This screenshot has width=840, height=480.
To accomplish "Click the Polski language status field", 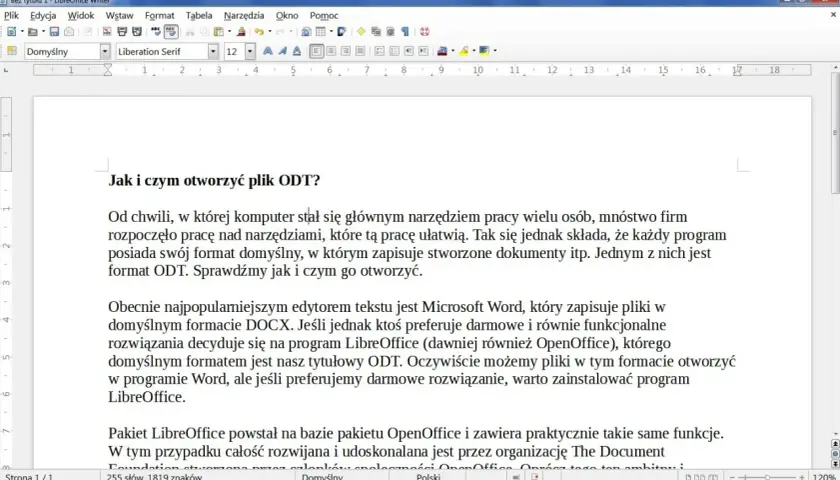I will click(x=428, y=476).
